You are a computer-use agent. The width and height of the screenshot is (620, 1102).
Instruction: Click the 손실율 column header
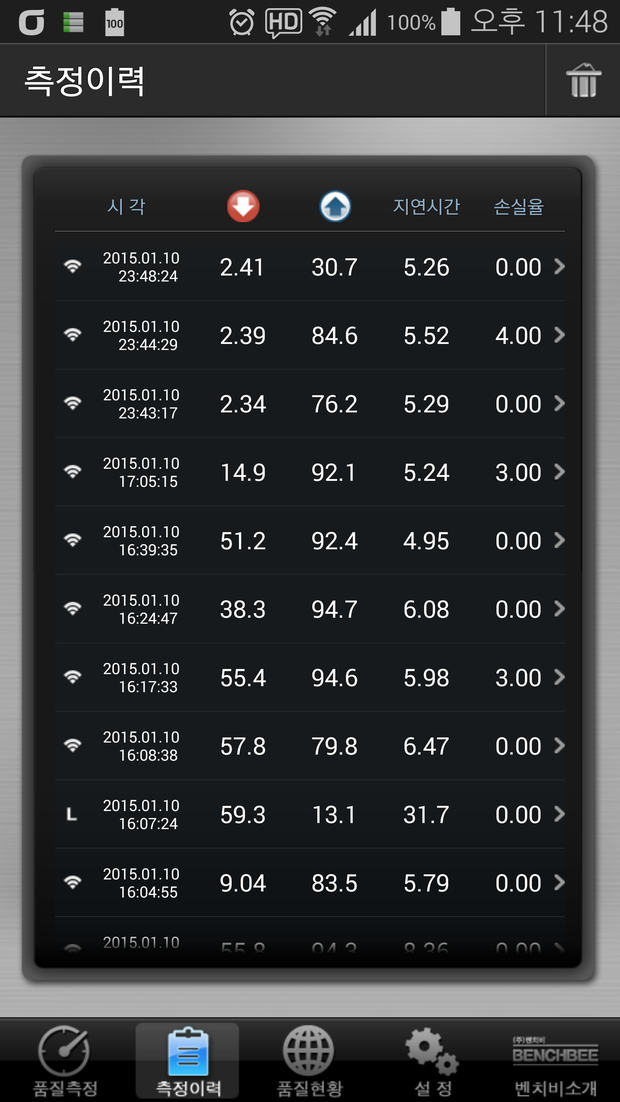point(519,207)
